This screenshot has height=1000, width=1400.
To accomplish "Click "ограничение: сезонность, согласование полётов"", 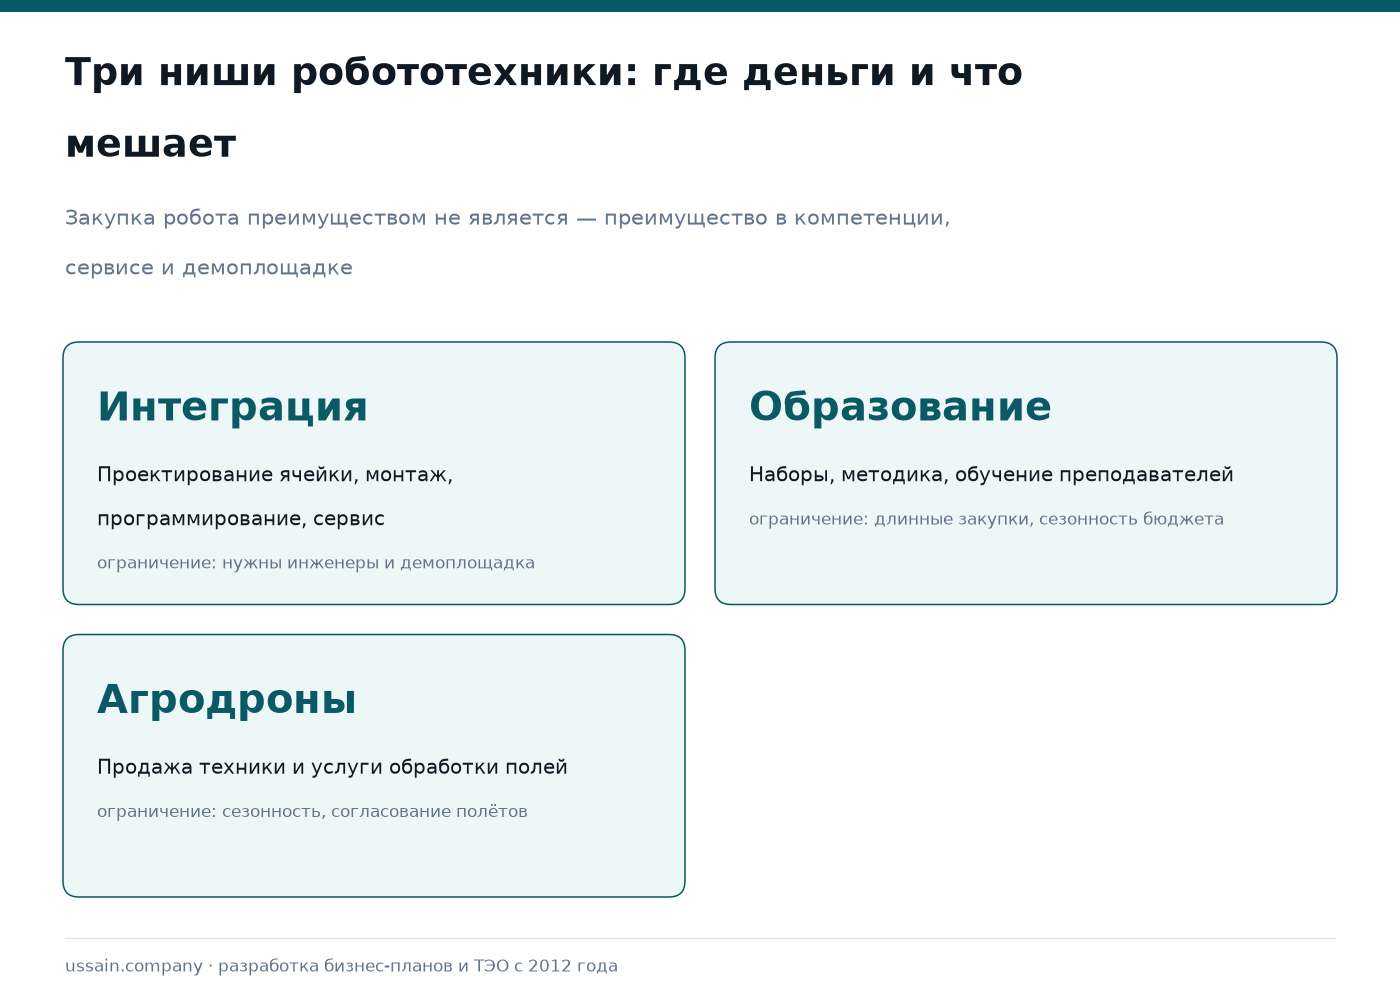I will click(x=312, y=811).
